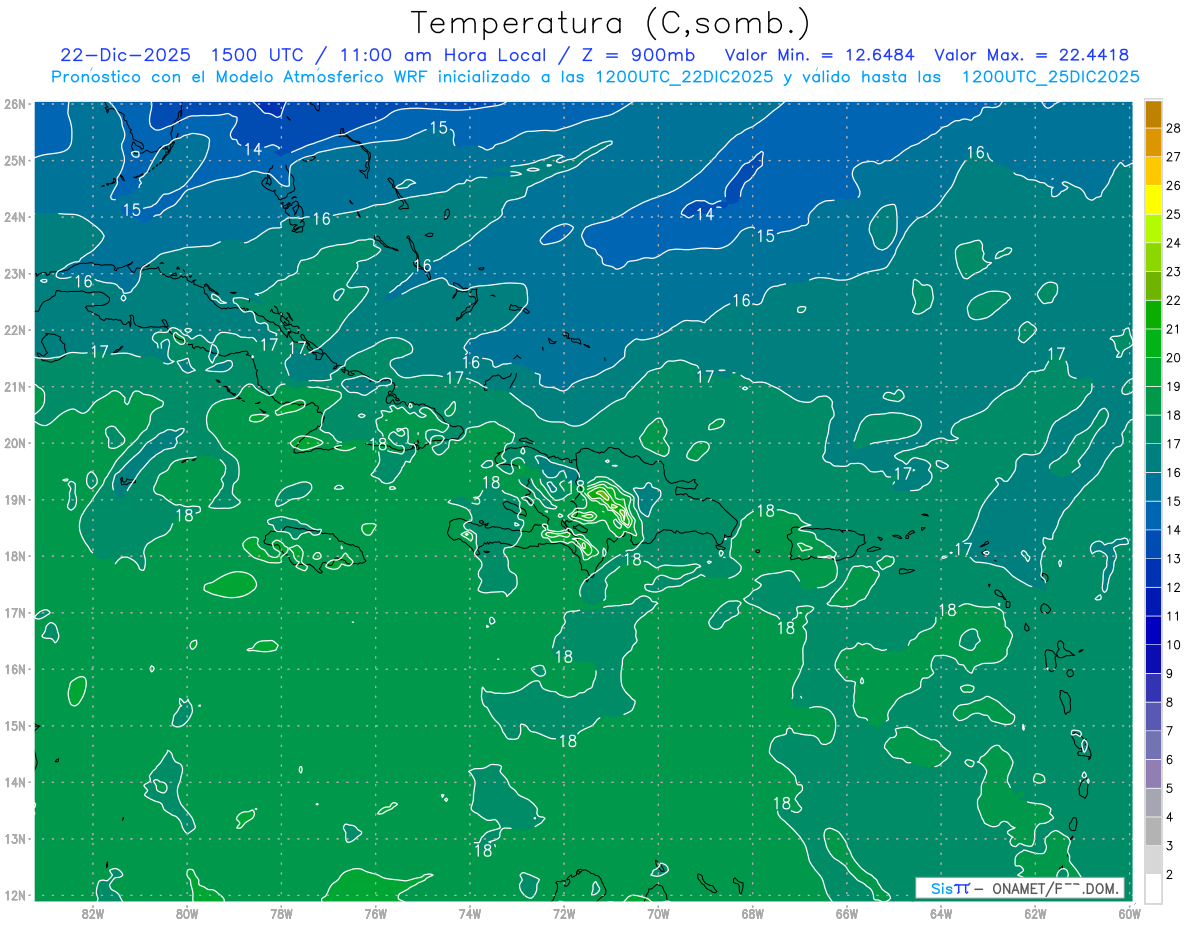Click the legend value 28
The width and height of the screenshot is (1200, 927).
click(1174, 128)
